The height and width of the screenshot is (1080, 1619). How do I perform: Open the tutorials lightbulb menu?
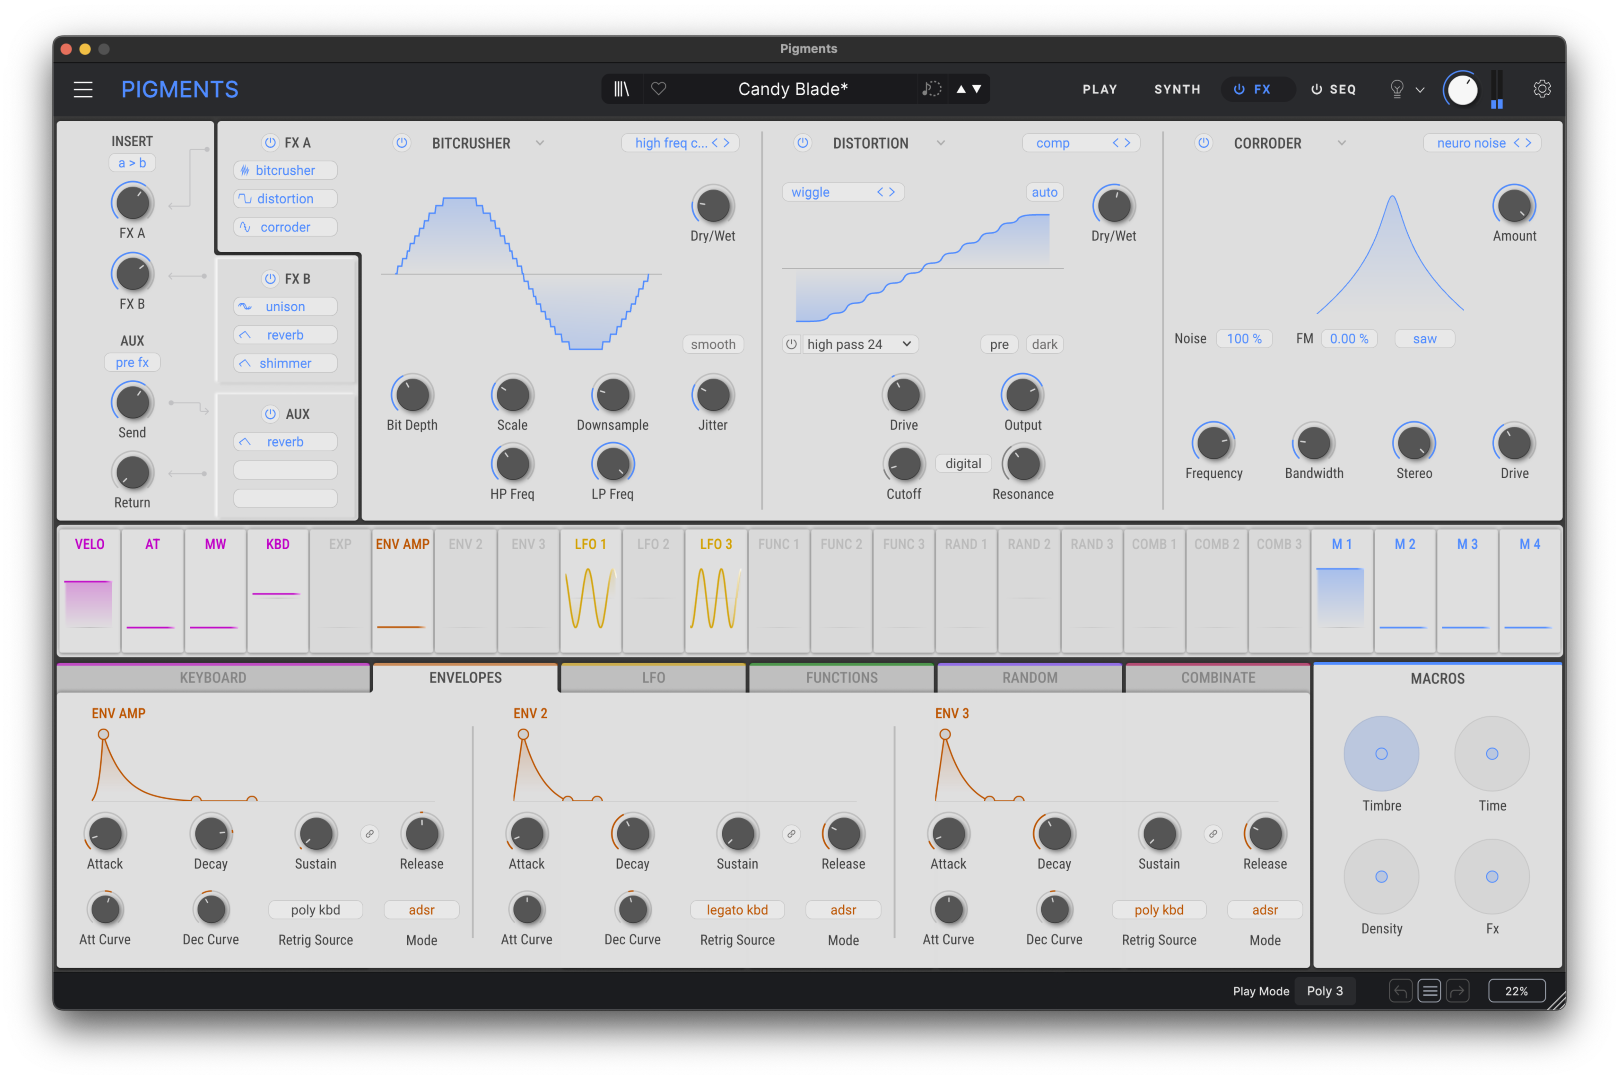pos(1396,89)
